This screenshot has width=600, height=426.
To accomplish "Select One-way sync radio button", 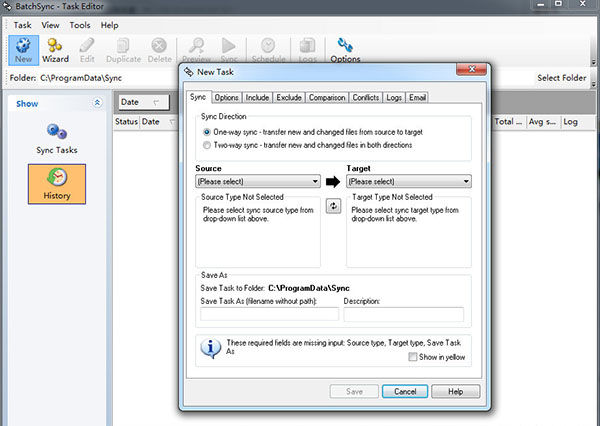I will (207, 131).
